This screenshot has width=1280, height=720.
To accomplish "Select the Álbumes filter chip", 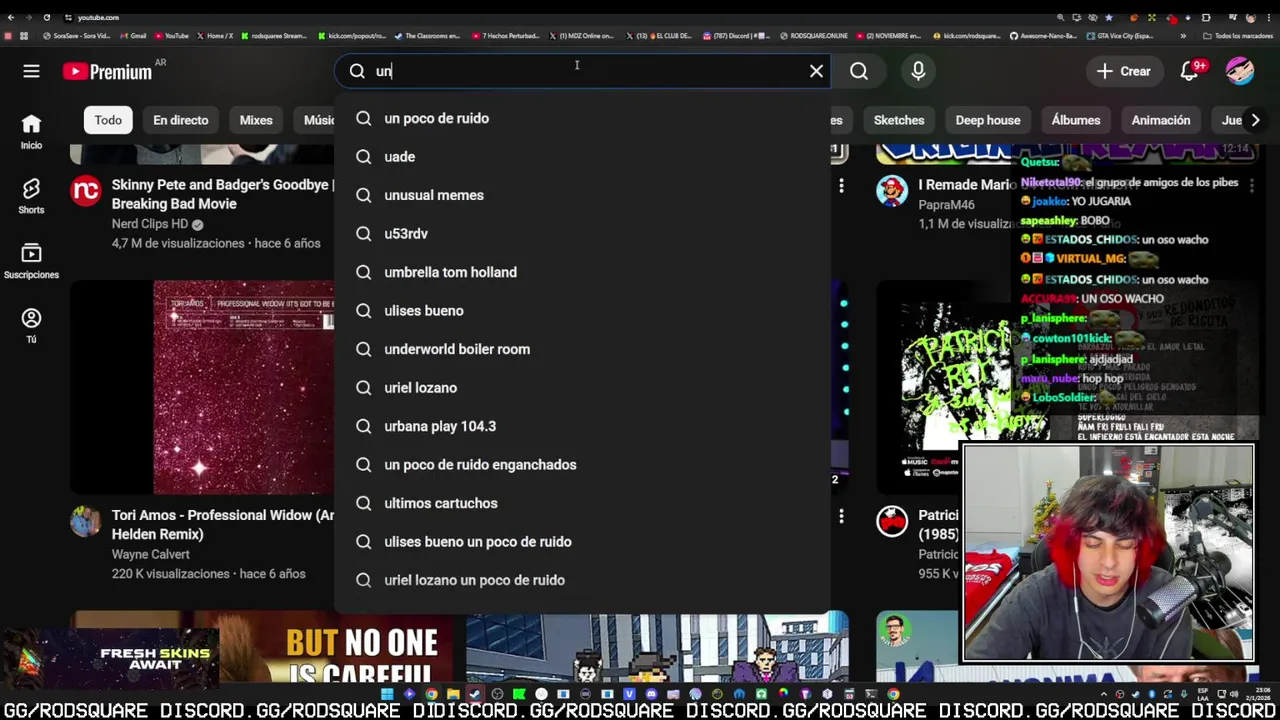I will [x=1076, y=120].
